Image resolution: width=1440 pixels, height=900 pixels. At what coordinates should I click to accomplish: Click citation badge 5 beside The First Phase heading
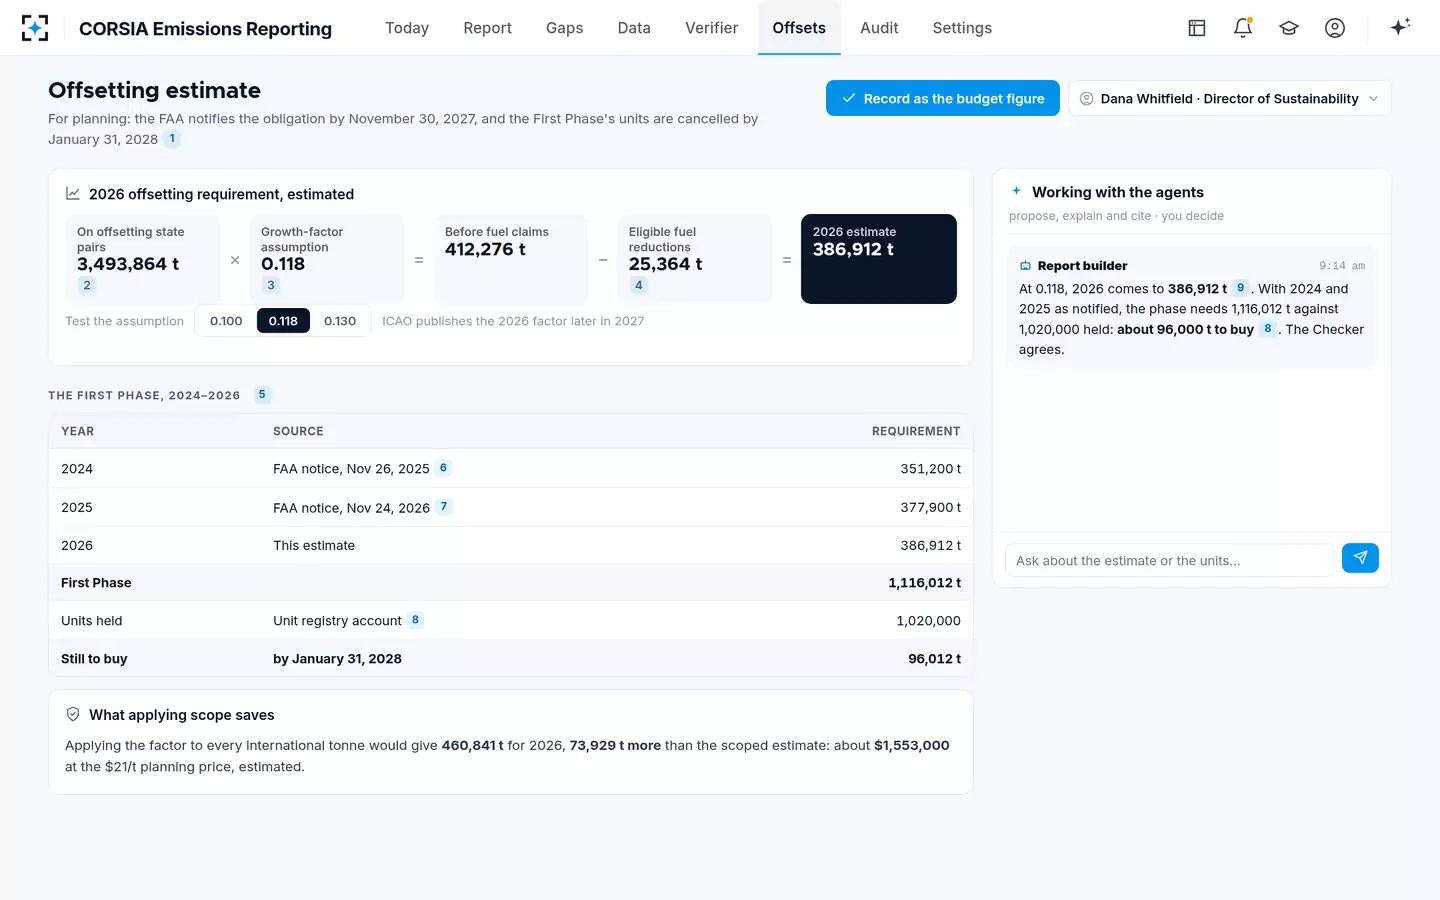pos(262,395)
